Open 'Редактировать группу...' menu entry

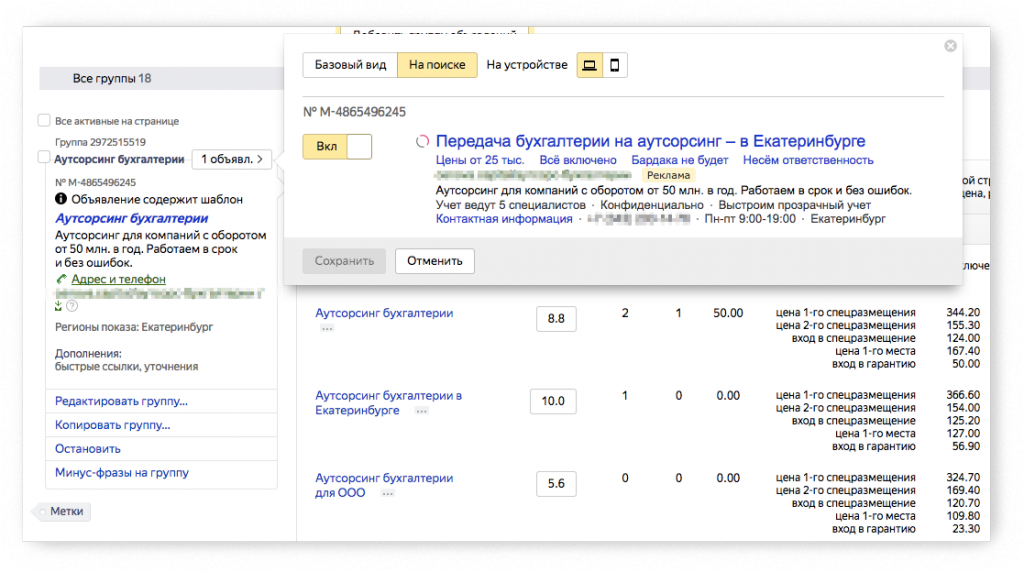(121, 402)
